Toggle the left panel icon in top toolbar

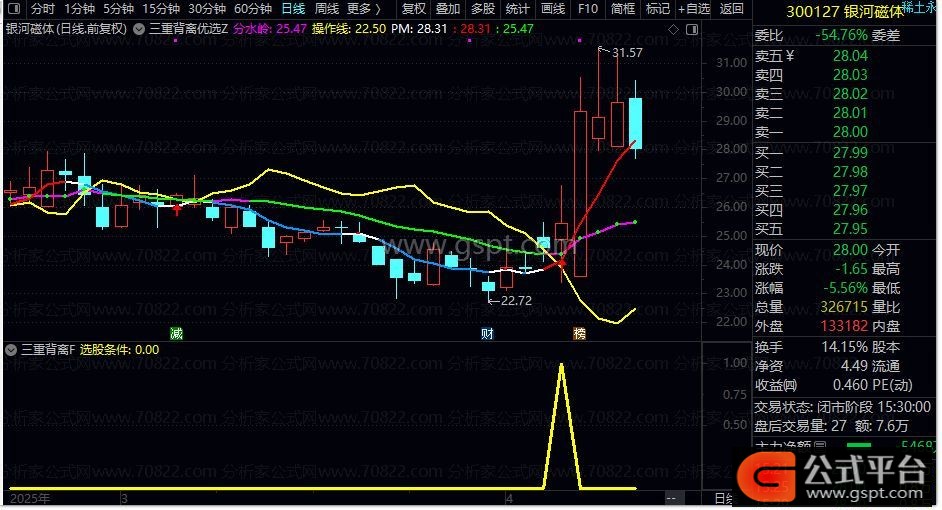13,9
